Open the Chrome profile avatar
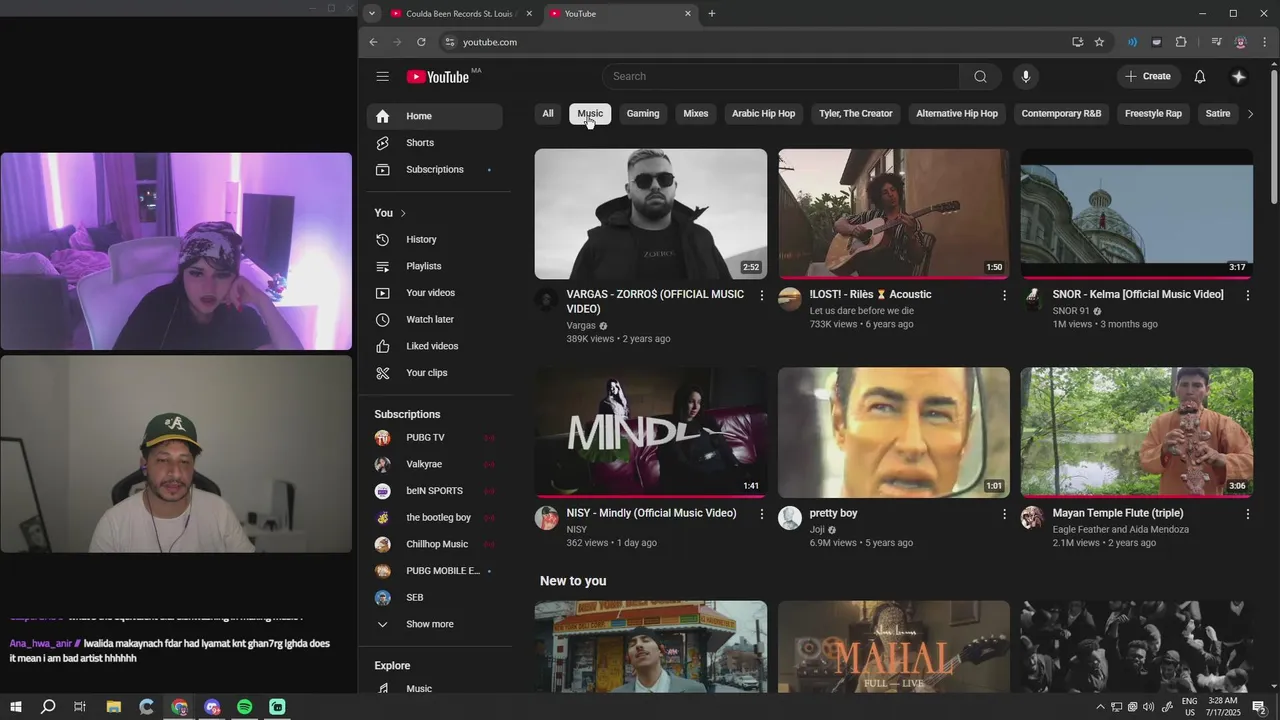This screenshot has width=1280, height=720. click(1240, 42)
